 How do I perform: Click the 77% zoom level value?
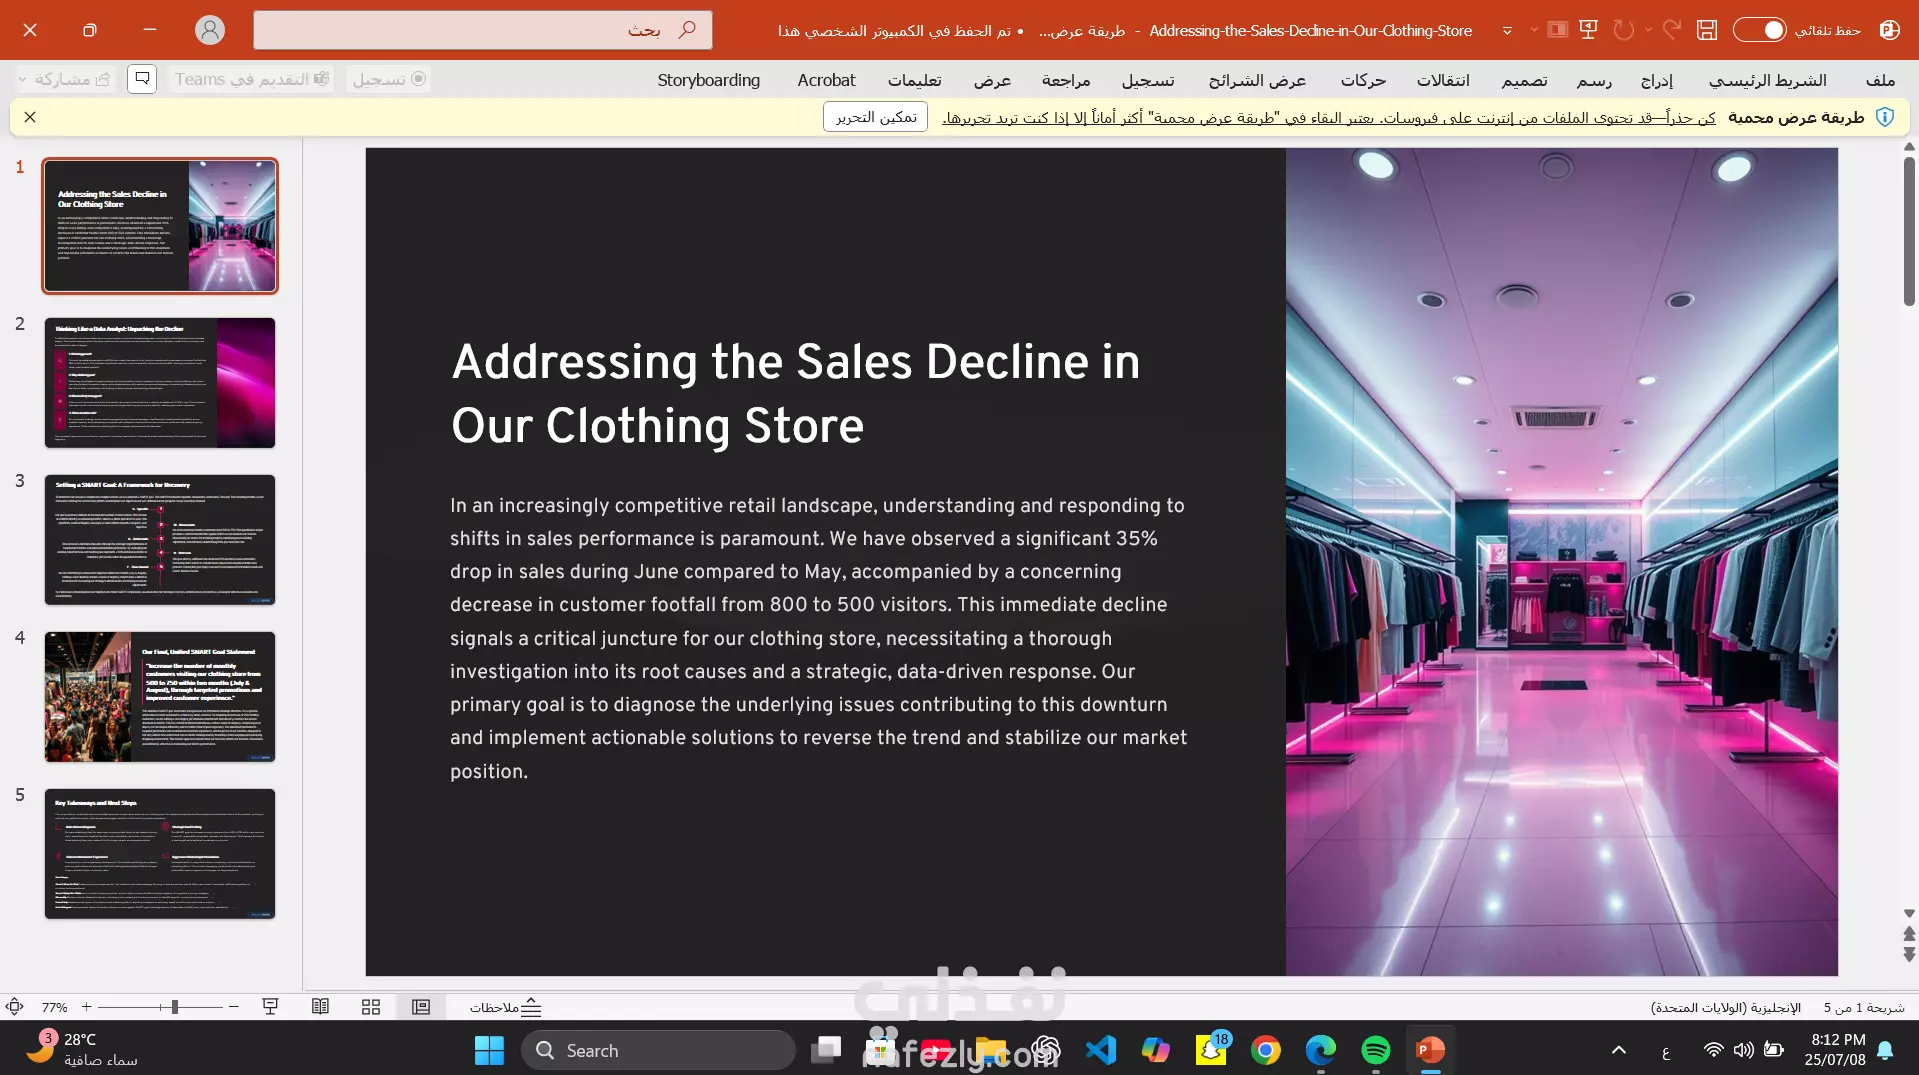click(x=55, y=1007)
